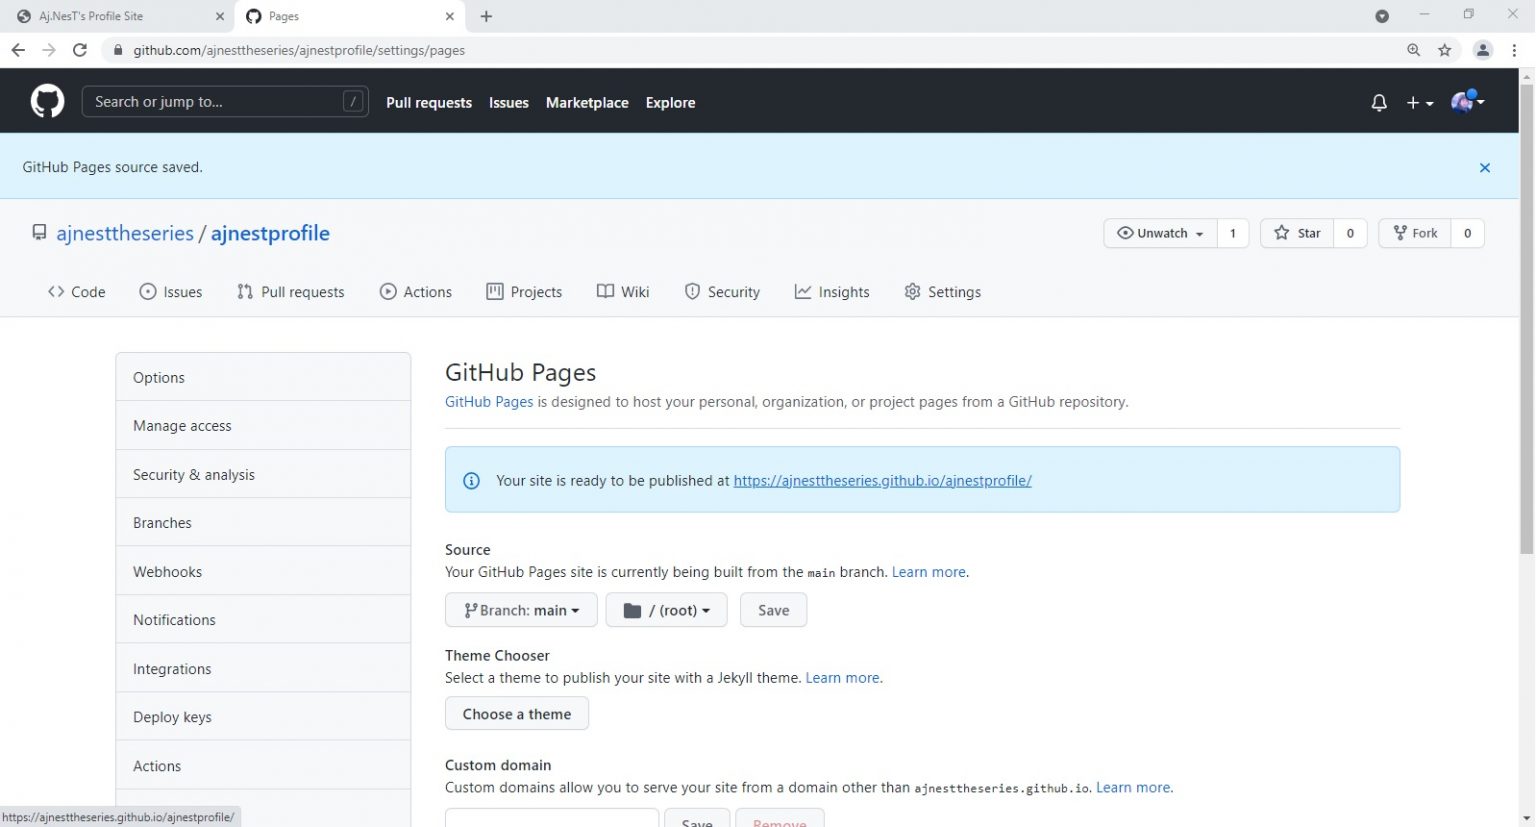Open the plus create-new dropdown

tap(1419, 102)
